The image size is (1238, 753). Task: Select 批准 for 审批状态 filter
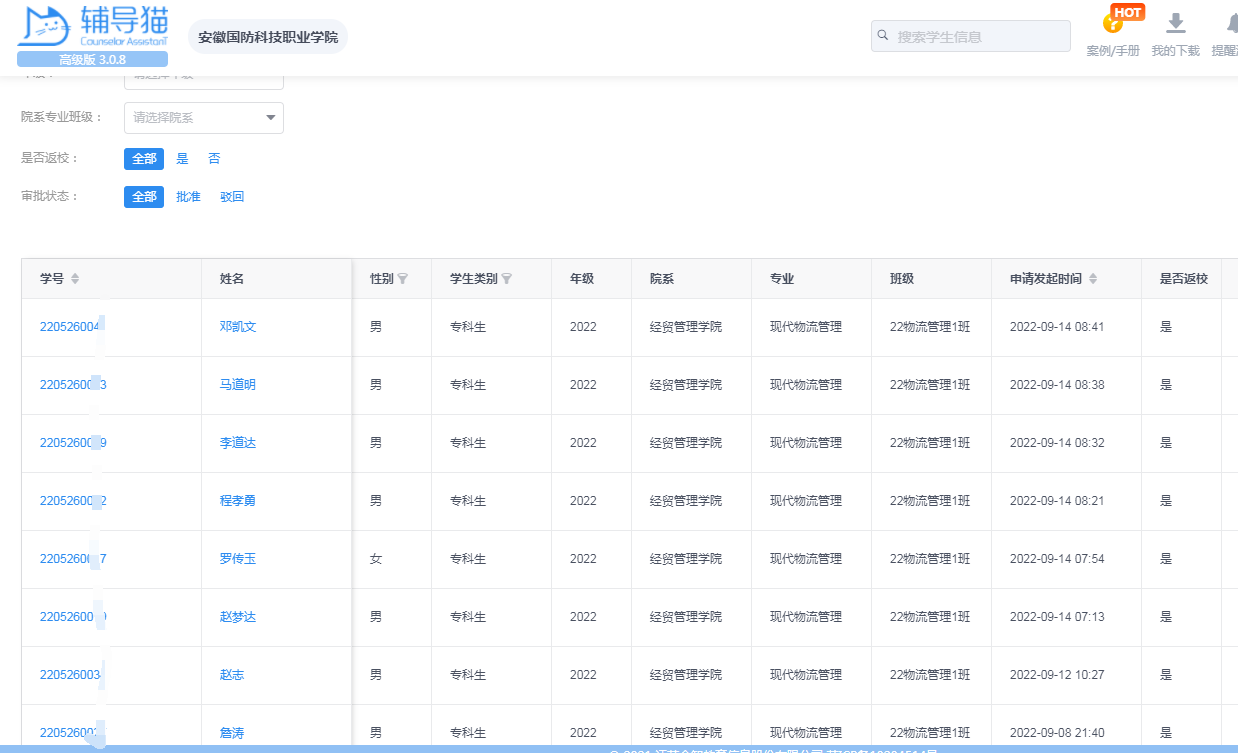(x=188, y=197)
